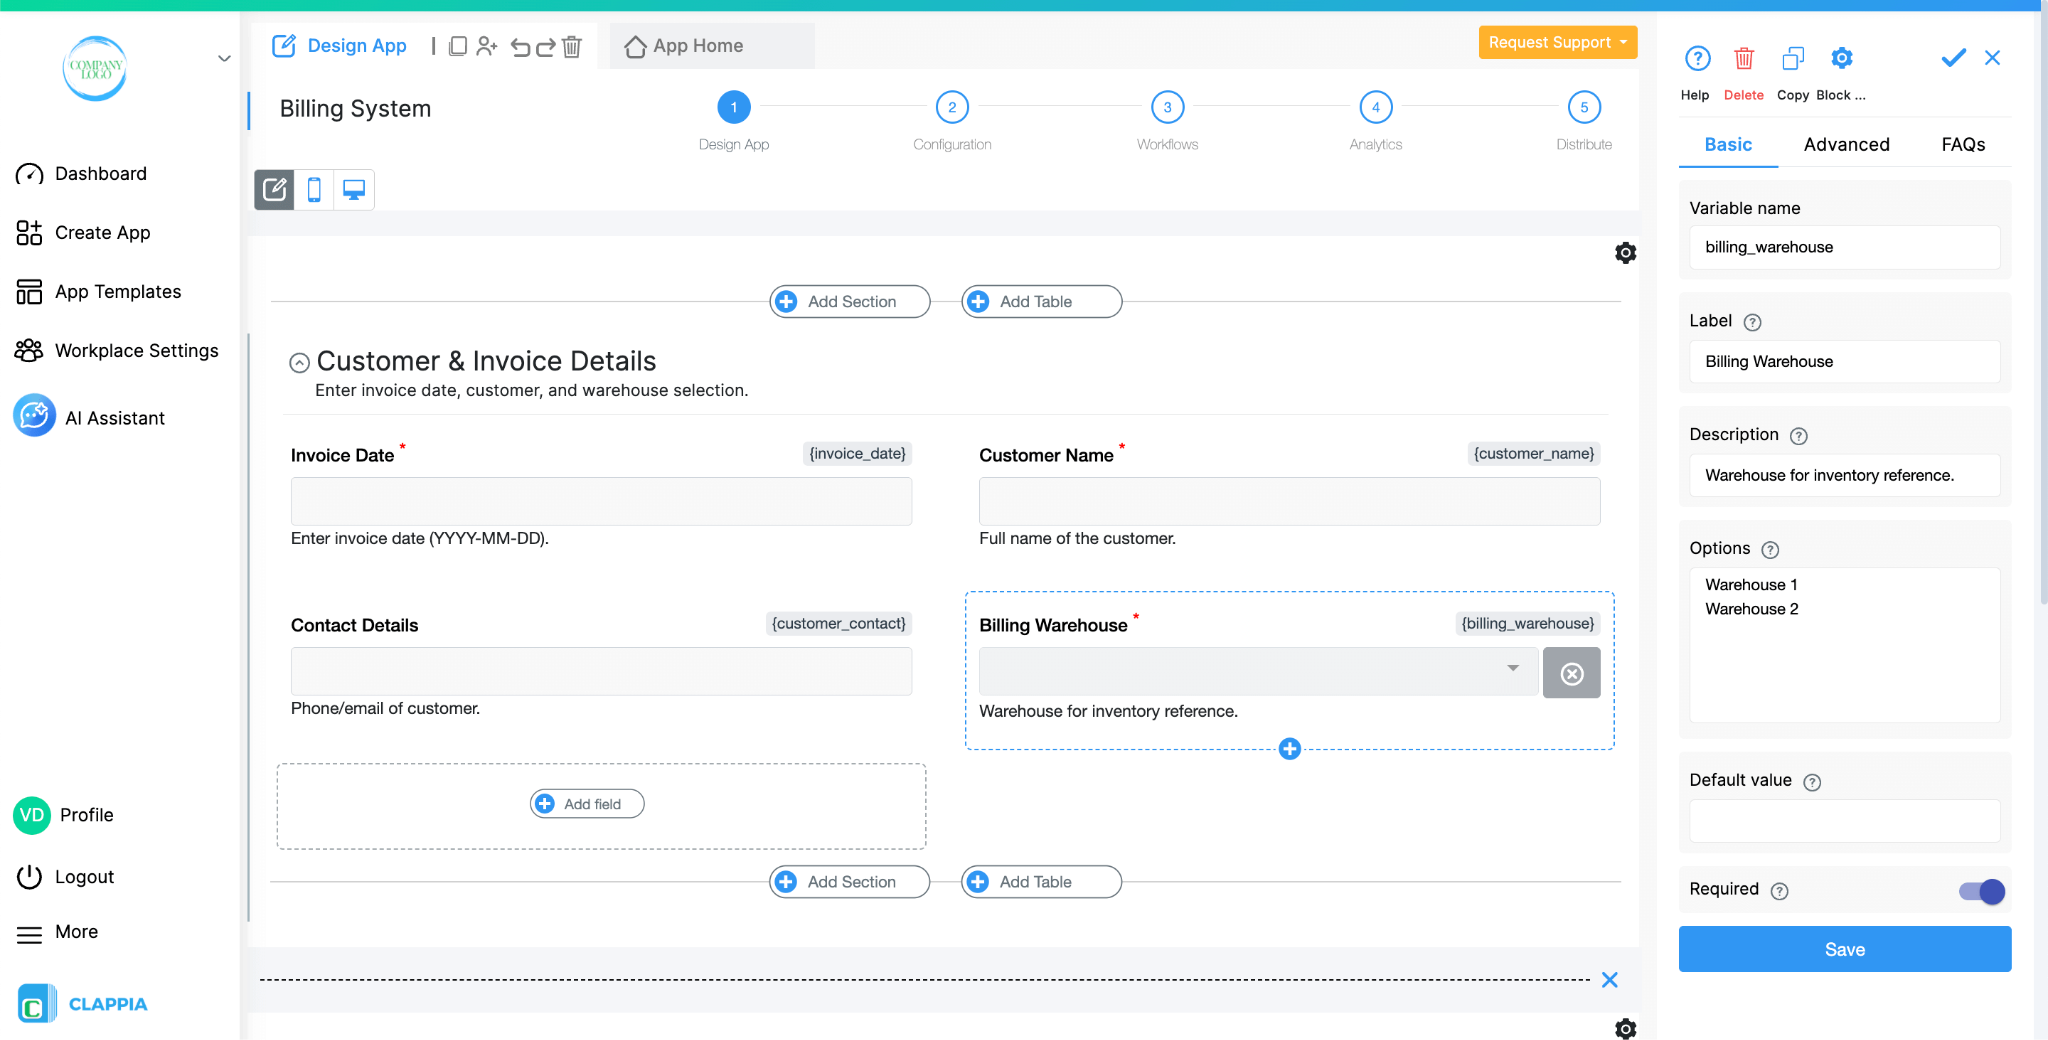Collapse the Customer & Invoice Details section
The width and height of the screenshot is (2048, 1040).
299,361
